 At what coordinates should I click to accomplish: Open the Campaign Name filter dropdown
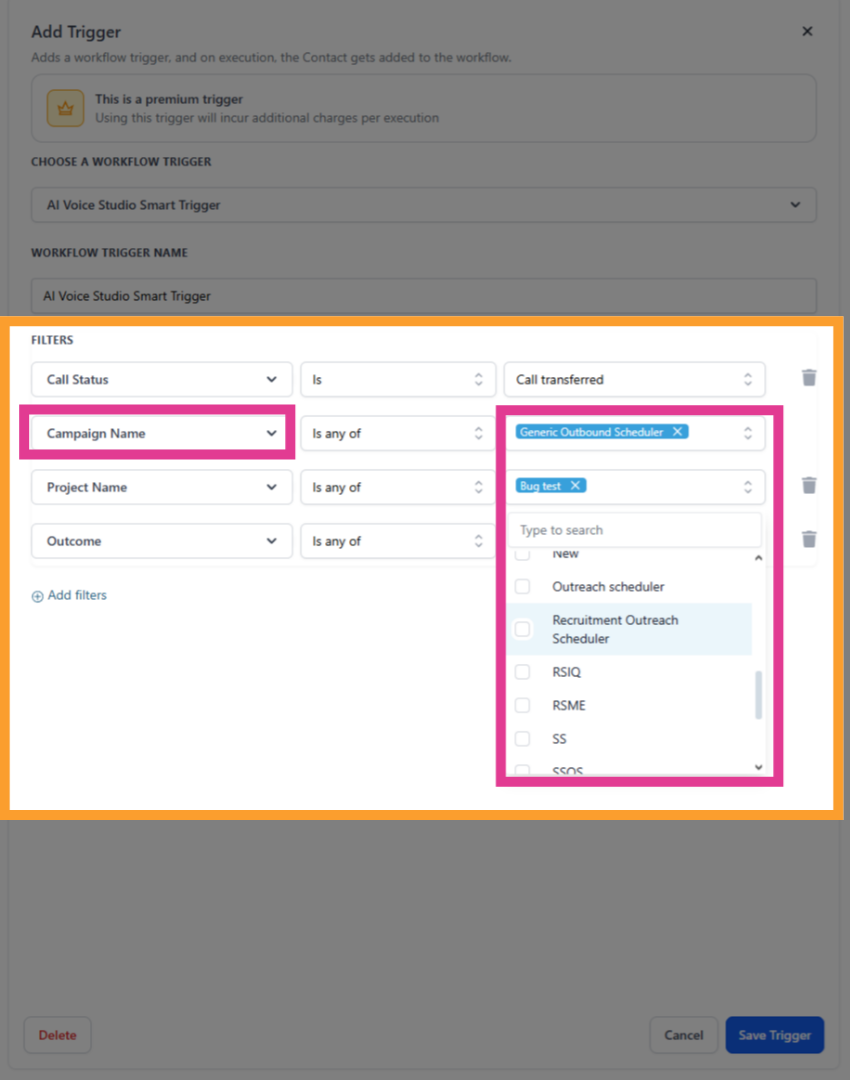[162, 433]
